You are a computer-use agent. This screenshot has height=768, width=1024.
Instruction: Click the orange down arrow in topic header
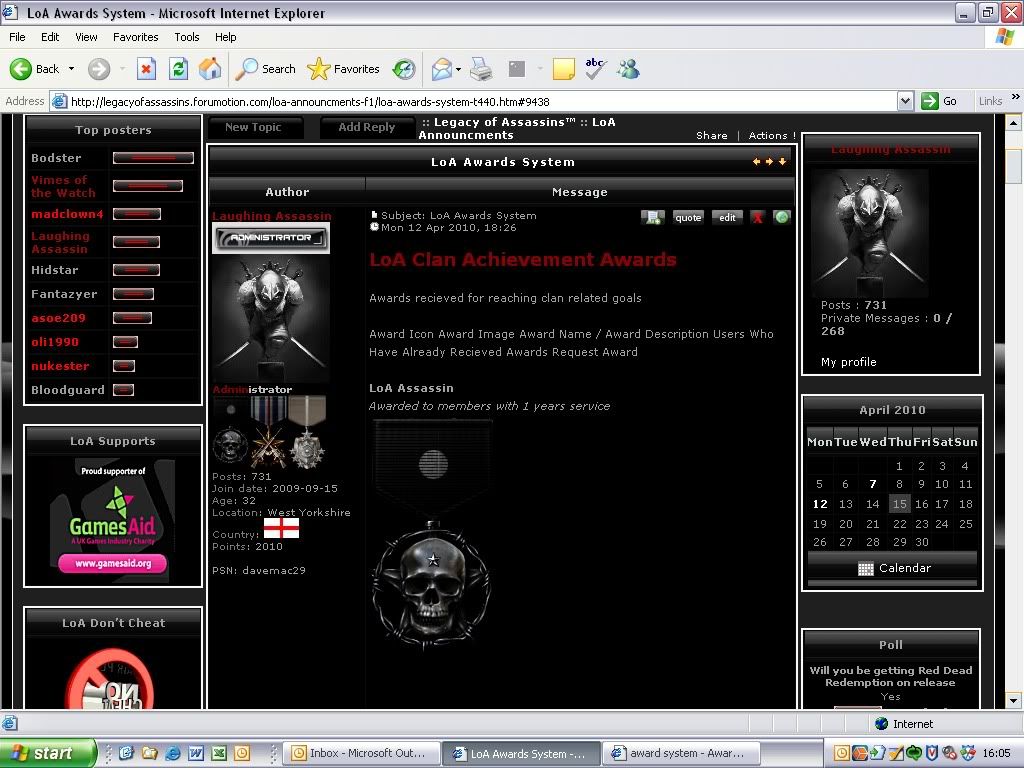pyautogui.click(x=782, y=161)
